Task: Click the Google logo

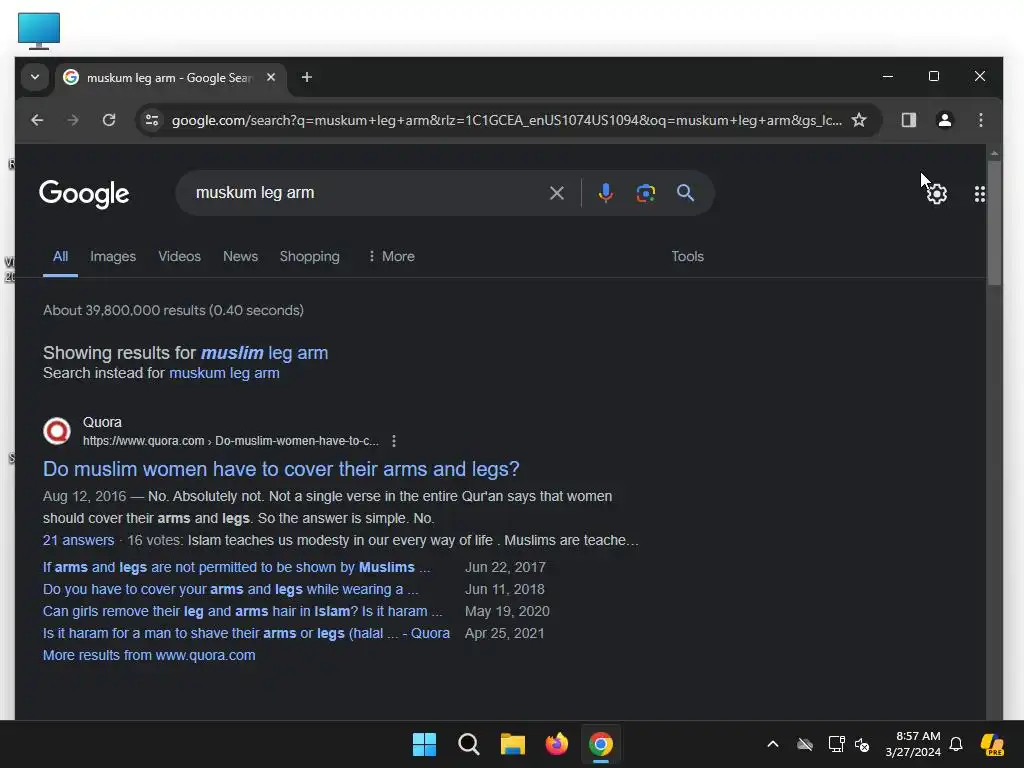Action: tap(84, 194)
